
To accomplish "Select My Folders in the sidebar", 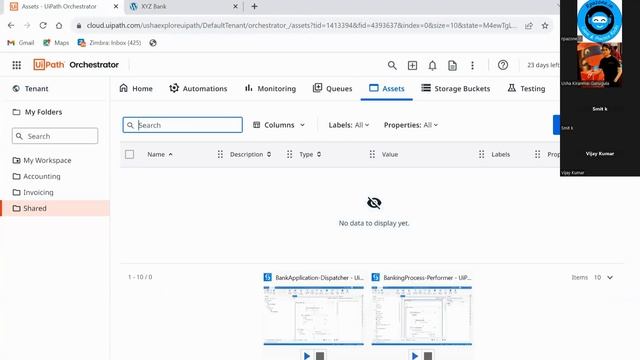I will tap(38, 112).
